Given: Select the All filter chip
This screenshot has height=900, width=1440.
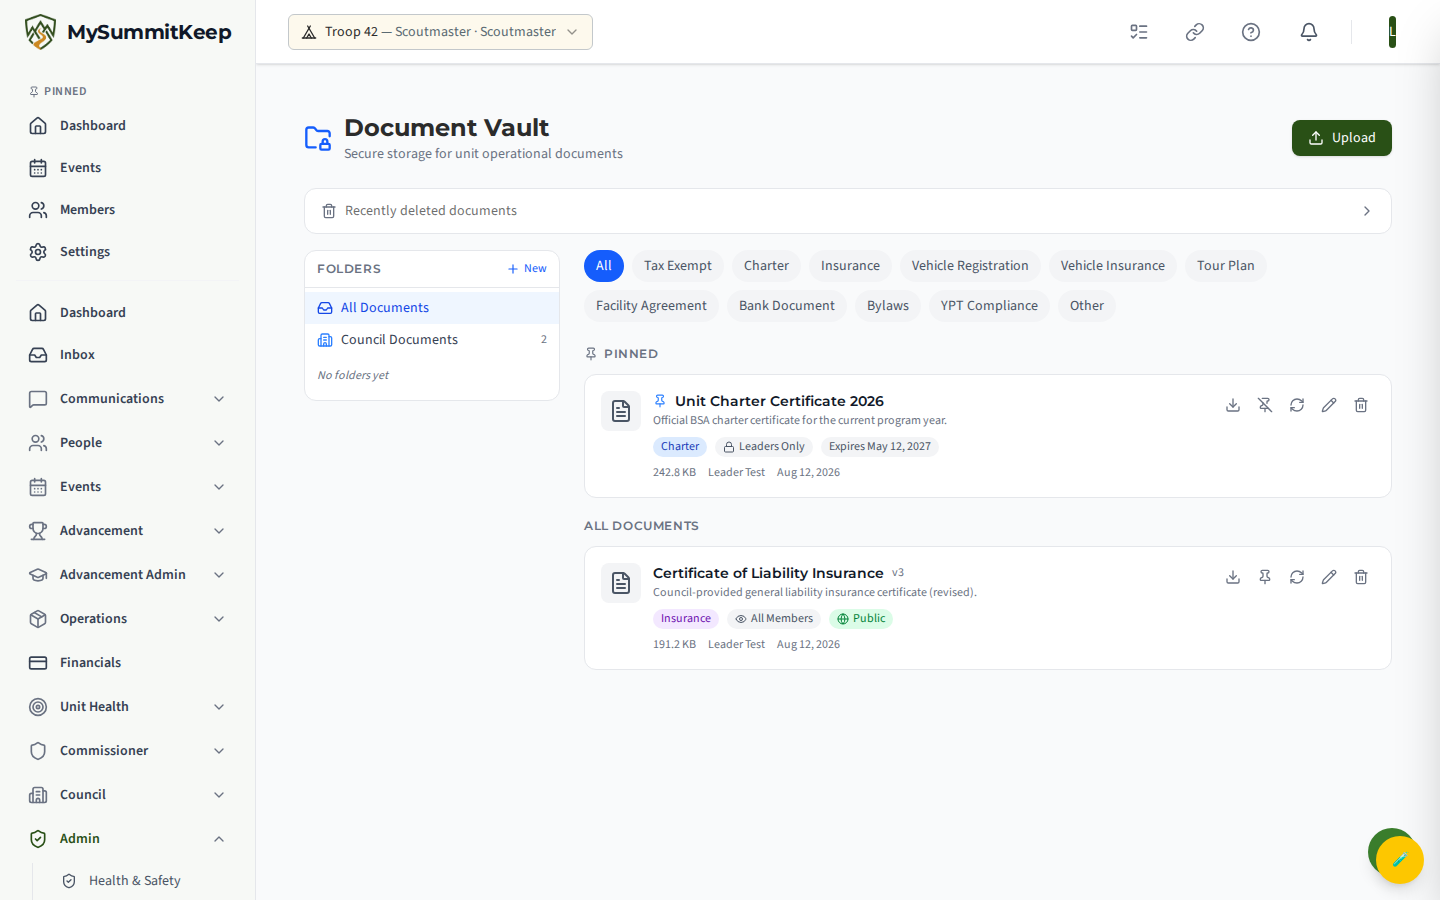Looking at the screenshot, I should click(x=604, y=266).
